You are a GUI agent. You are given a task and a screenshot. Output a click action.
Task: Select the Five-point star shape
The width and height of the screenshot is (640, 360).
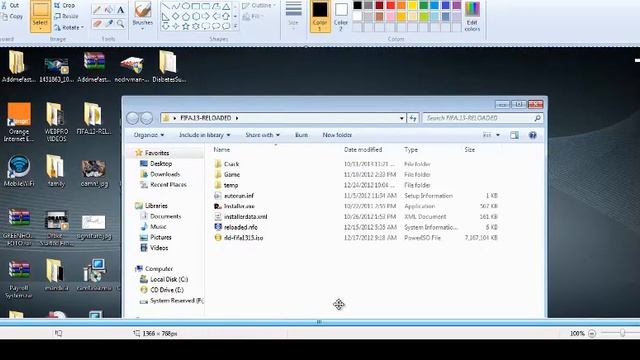(186, 26)
